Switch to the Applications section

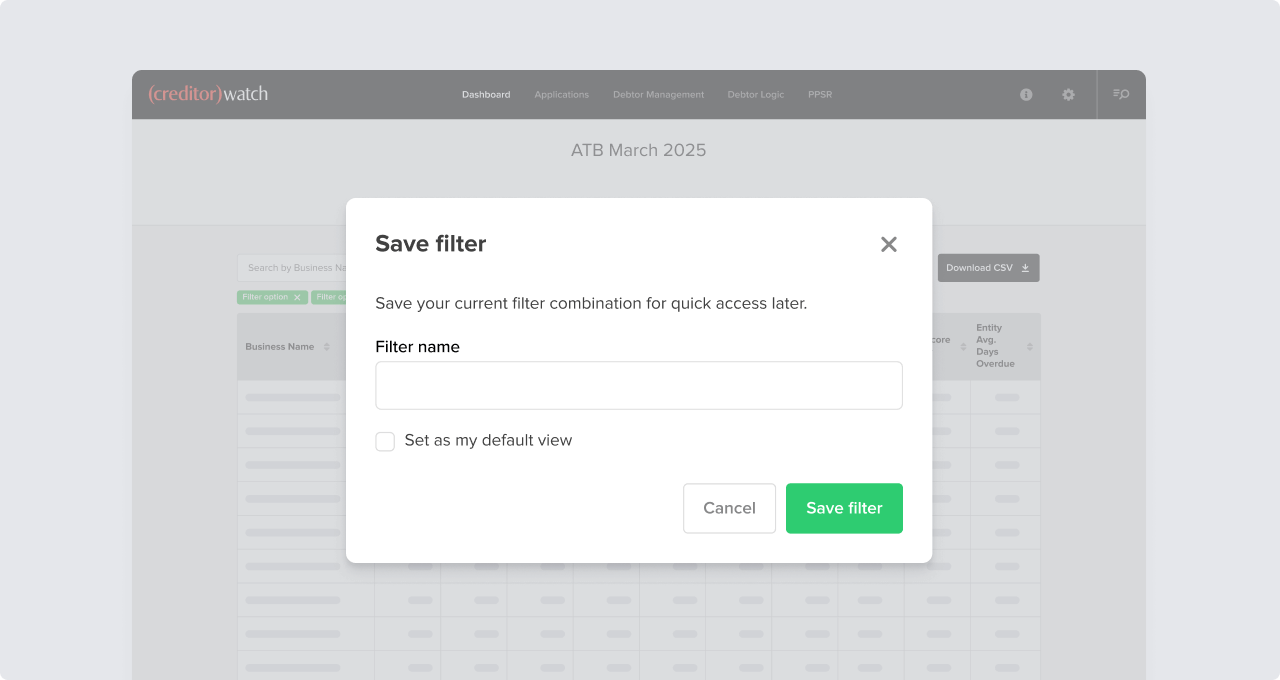[561, 94]
